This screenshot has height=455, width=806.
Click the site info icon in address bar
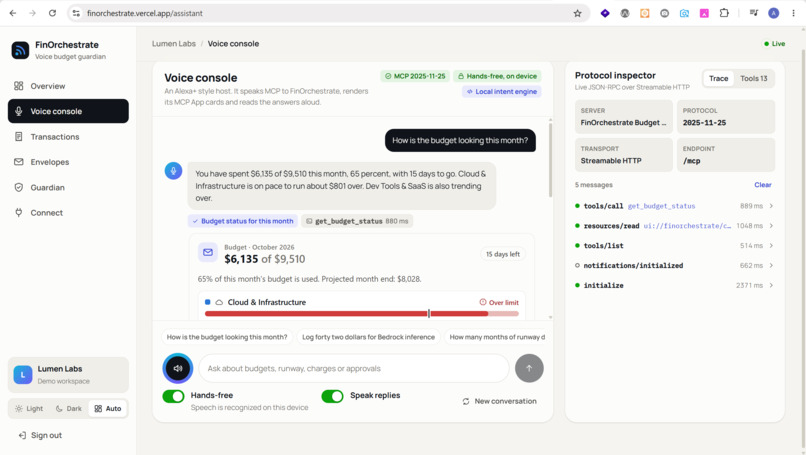click(x=76, y=13)
